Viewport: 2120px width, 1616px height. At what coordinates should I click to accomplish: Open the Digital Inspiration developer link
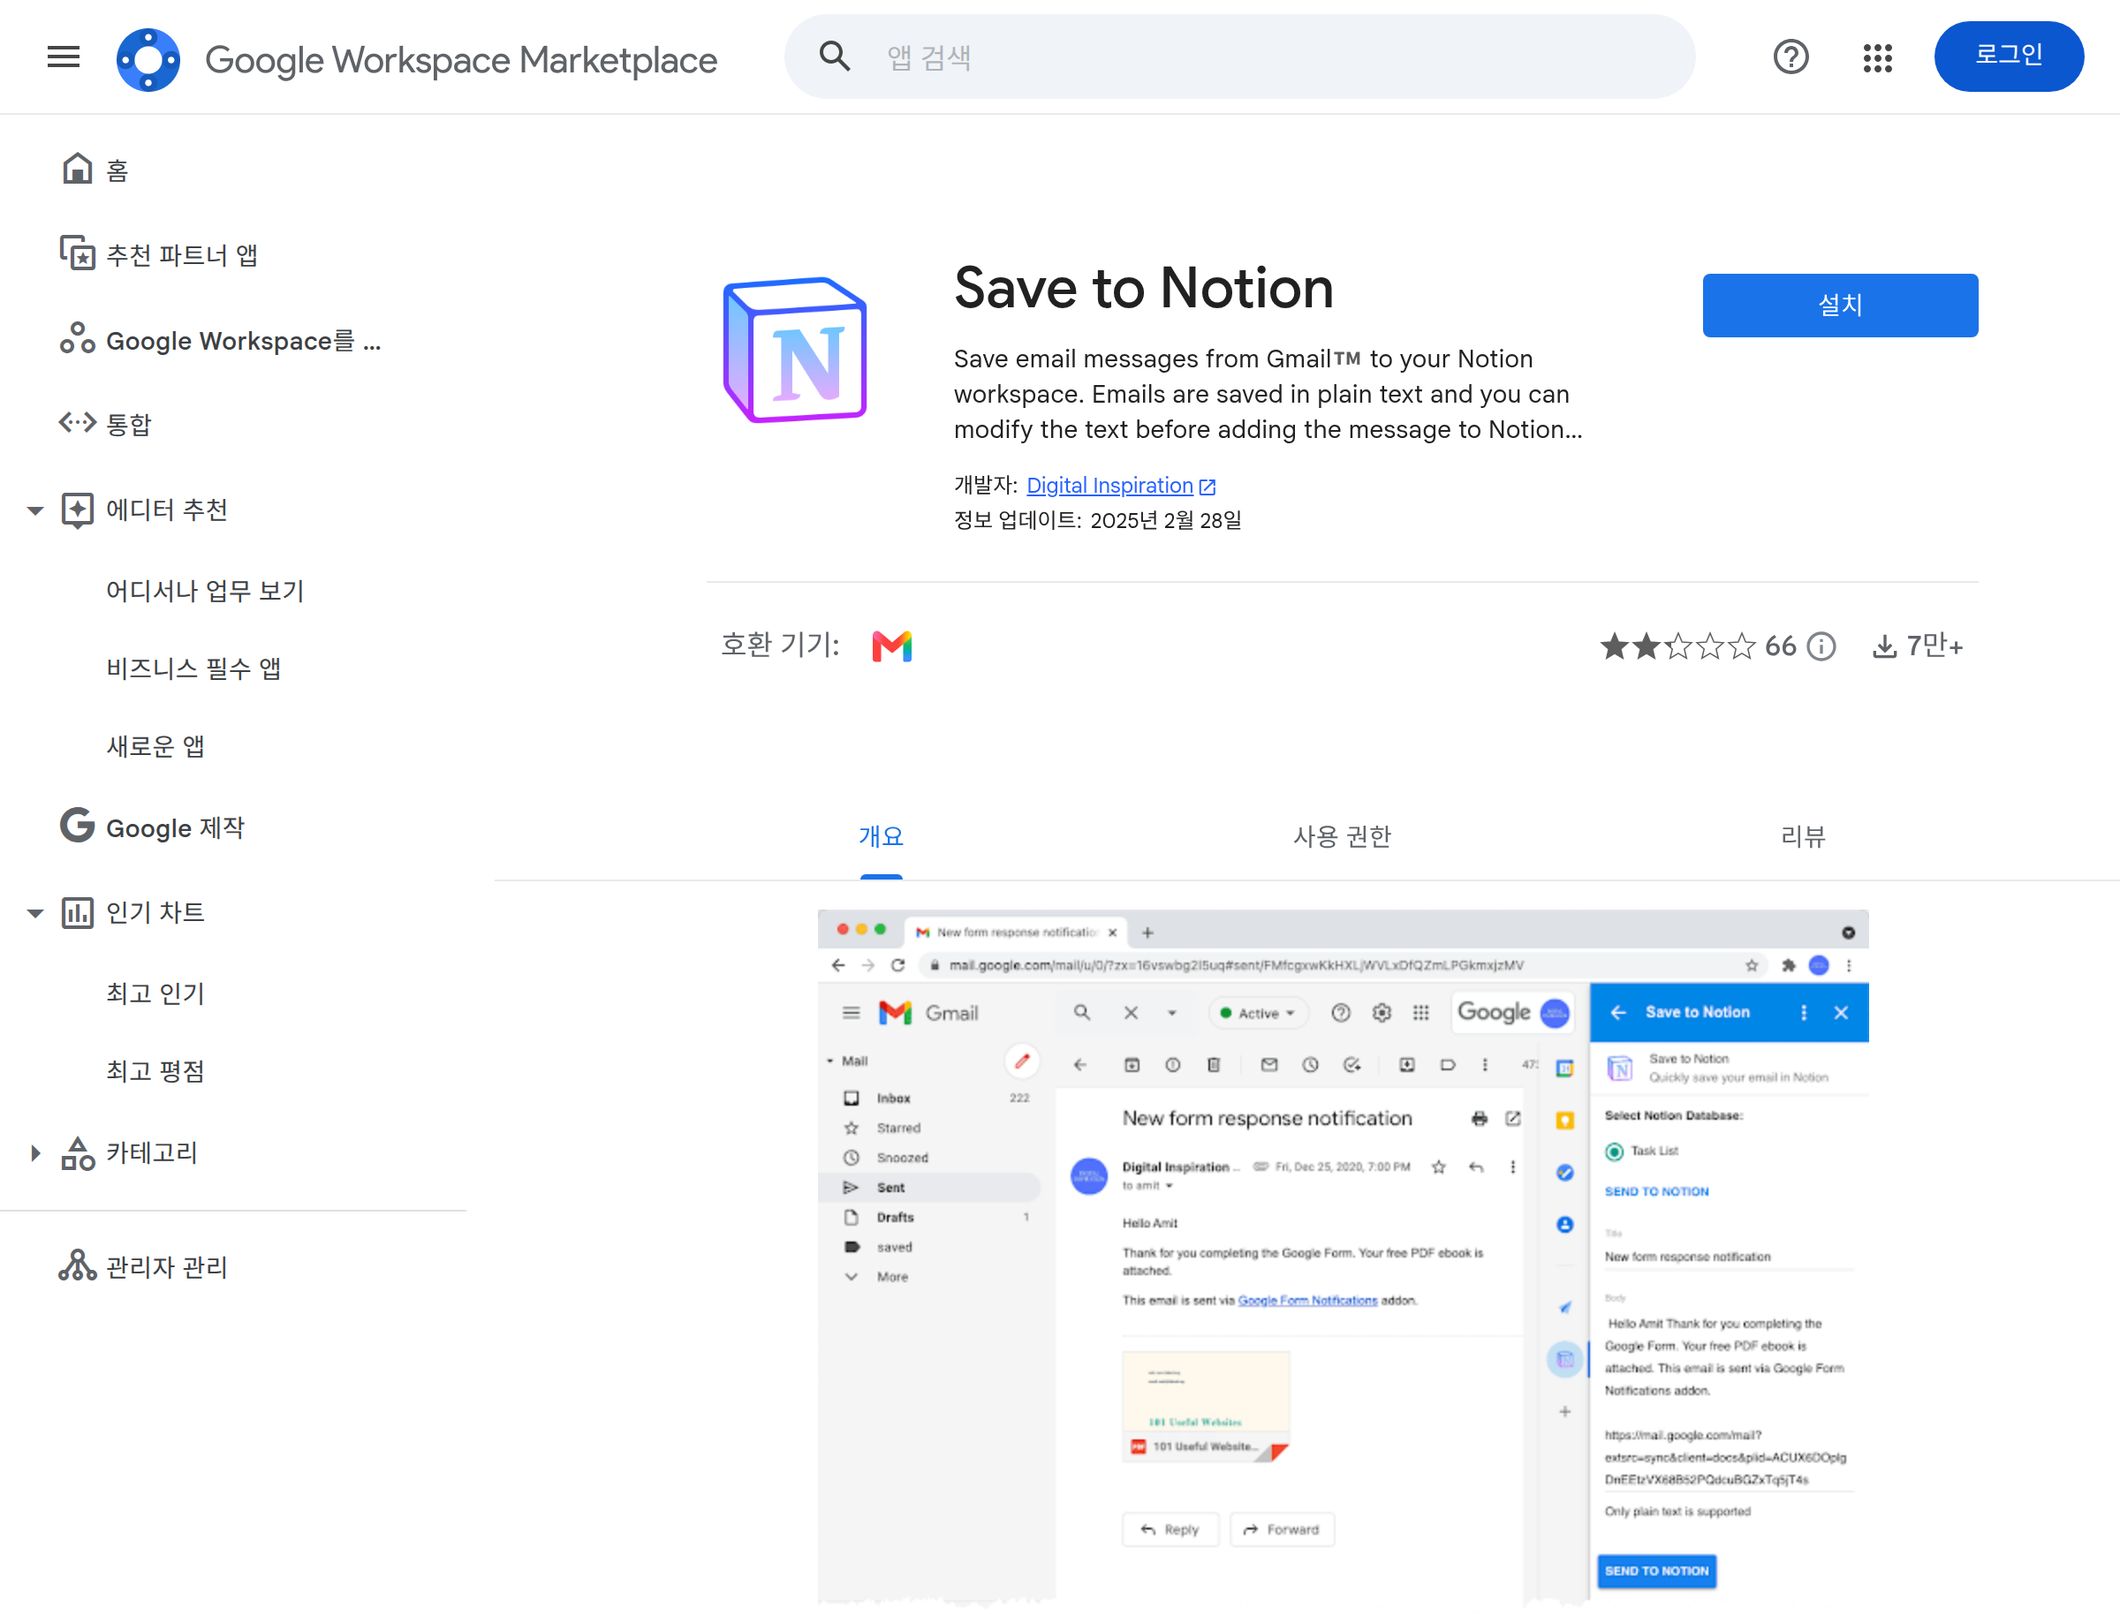(x=1109, y=485)
